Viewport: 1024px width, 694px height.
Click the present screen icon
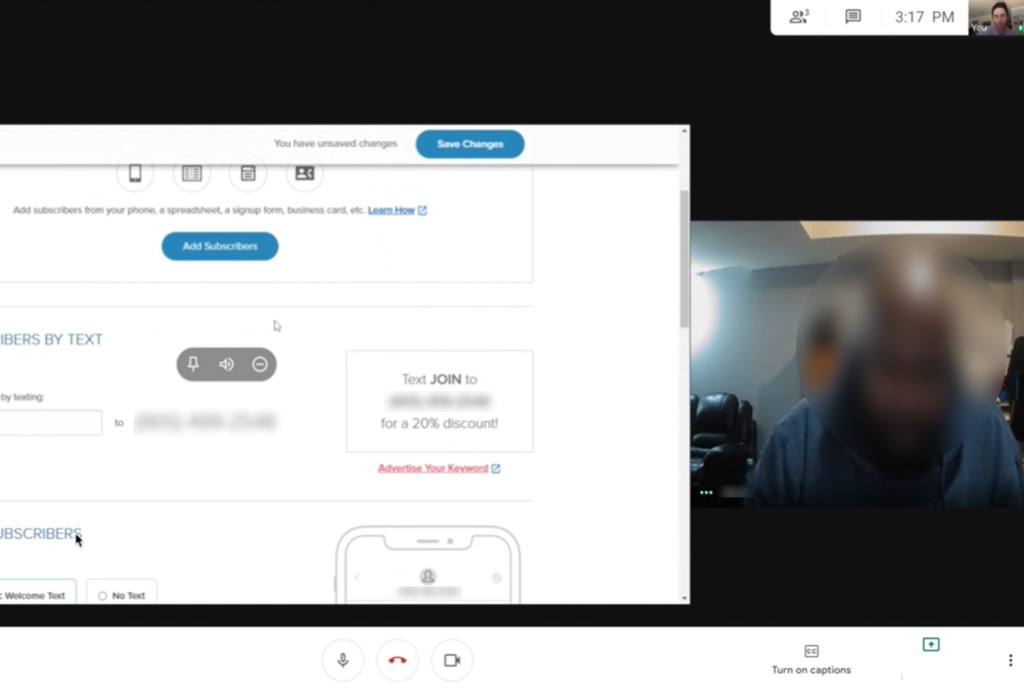[931, 645]
